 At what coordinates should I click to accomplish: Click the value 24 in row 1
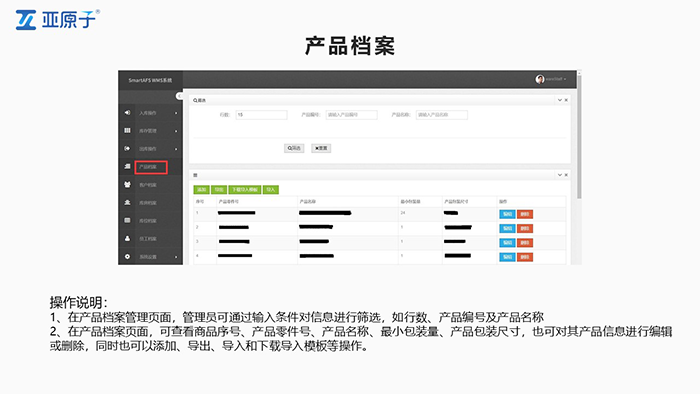403,213
